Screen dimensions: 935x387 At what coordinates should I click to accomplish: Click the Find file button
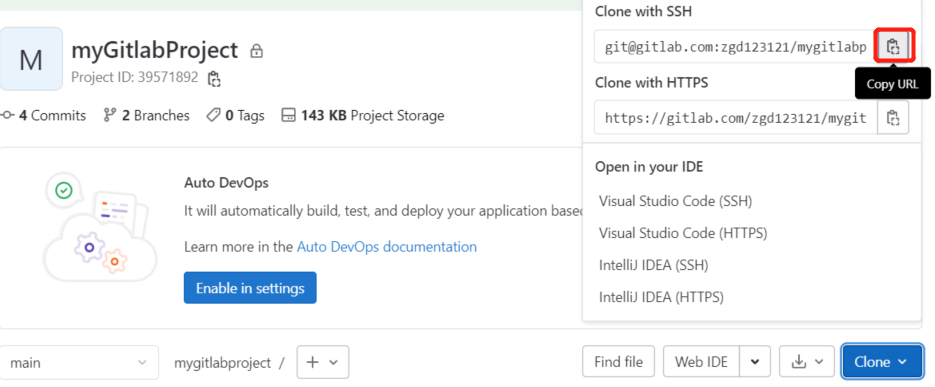[x=618, y=362]
